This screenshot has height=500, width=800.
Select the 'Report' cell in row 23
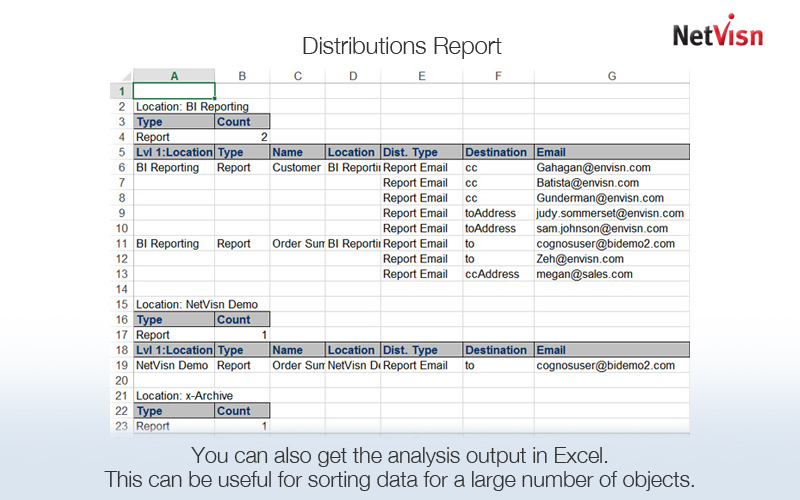[174, 426]
